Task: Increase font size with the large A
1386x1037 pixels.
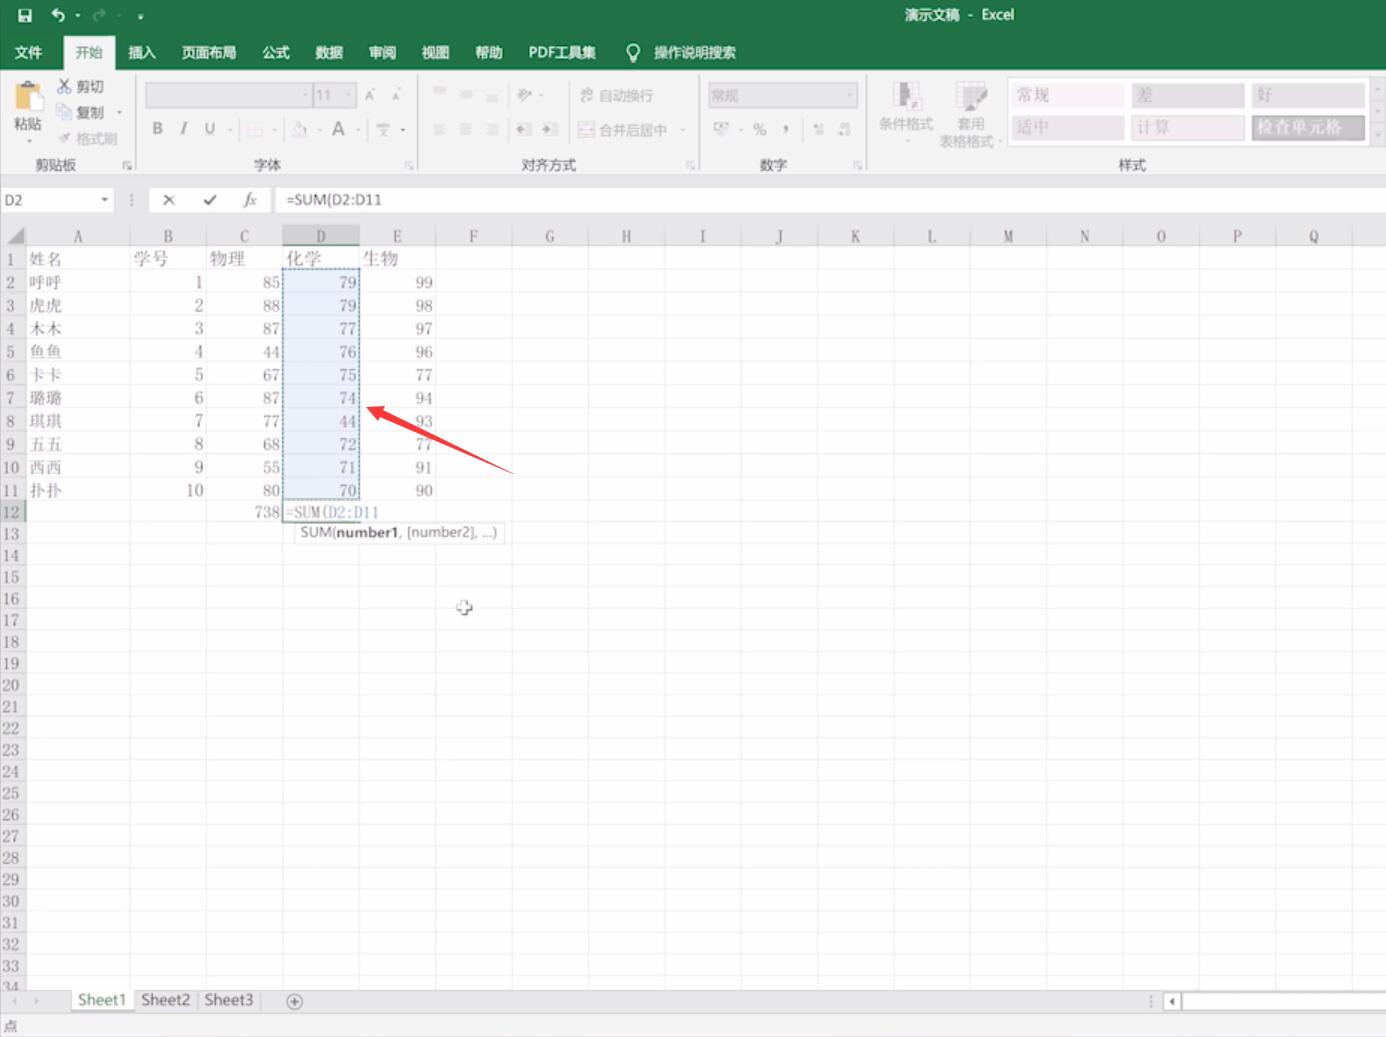Action: click(x=370, y=95)
